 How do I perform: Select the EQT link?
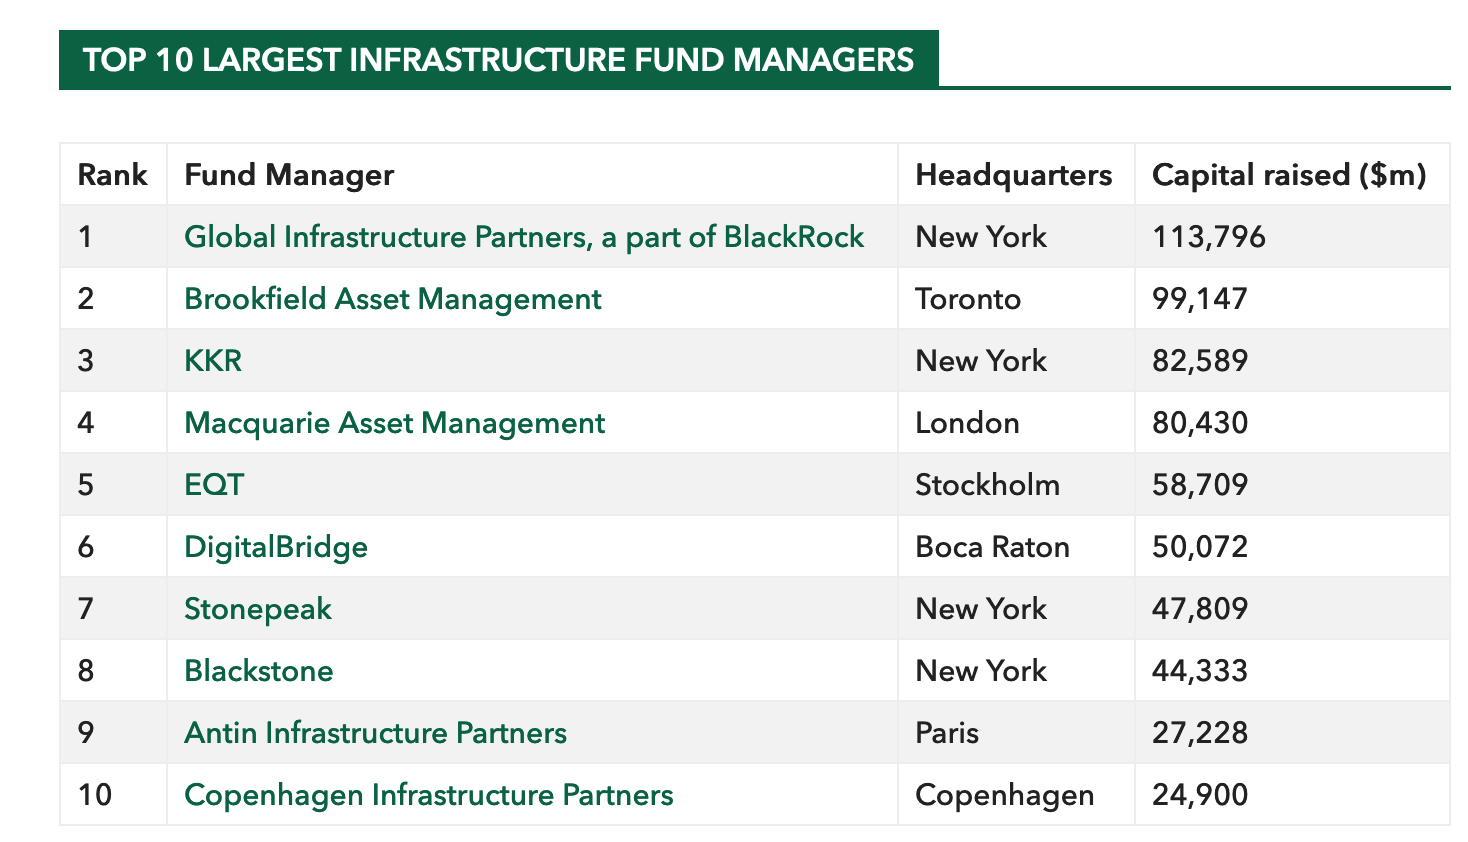coord(214,485)
